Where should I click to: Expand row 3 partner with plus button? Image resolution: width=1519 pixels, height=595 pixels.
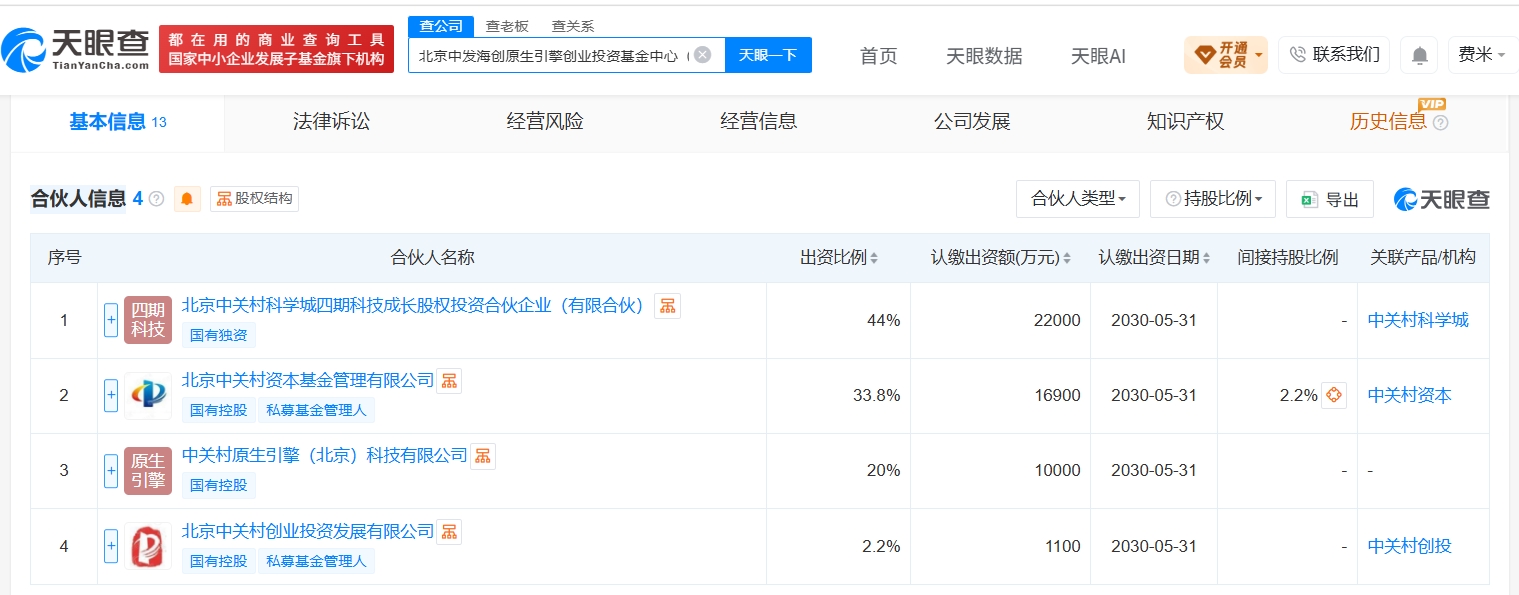[x=111, y=471]
